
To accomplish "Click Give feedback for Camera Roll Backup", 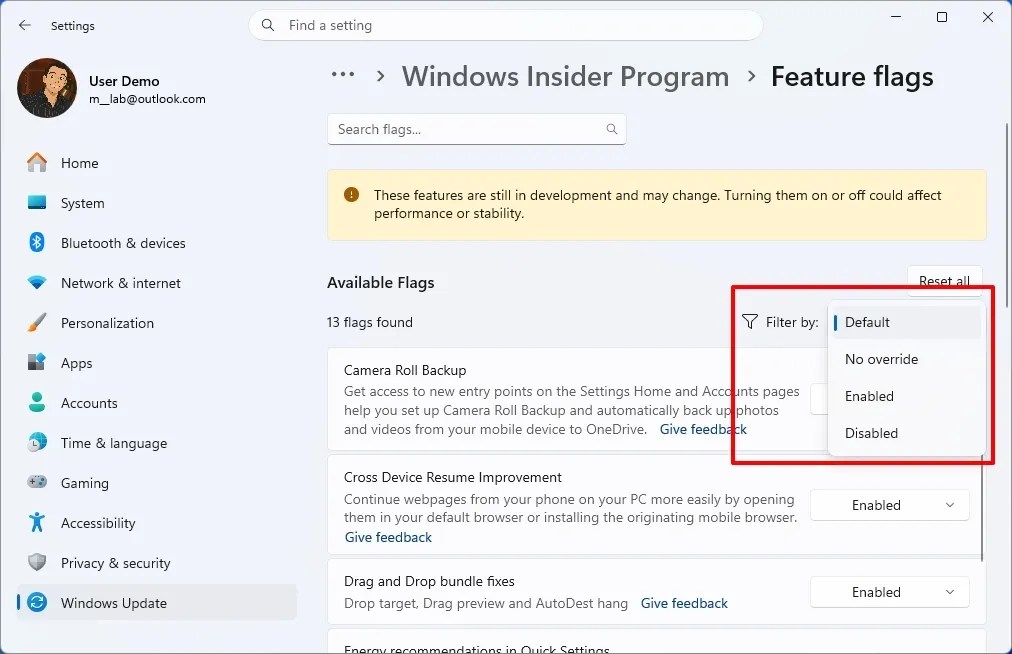I will 703,429.
